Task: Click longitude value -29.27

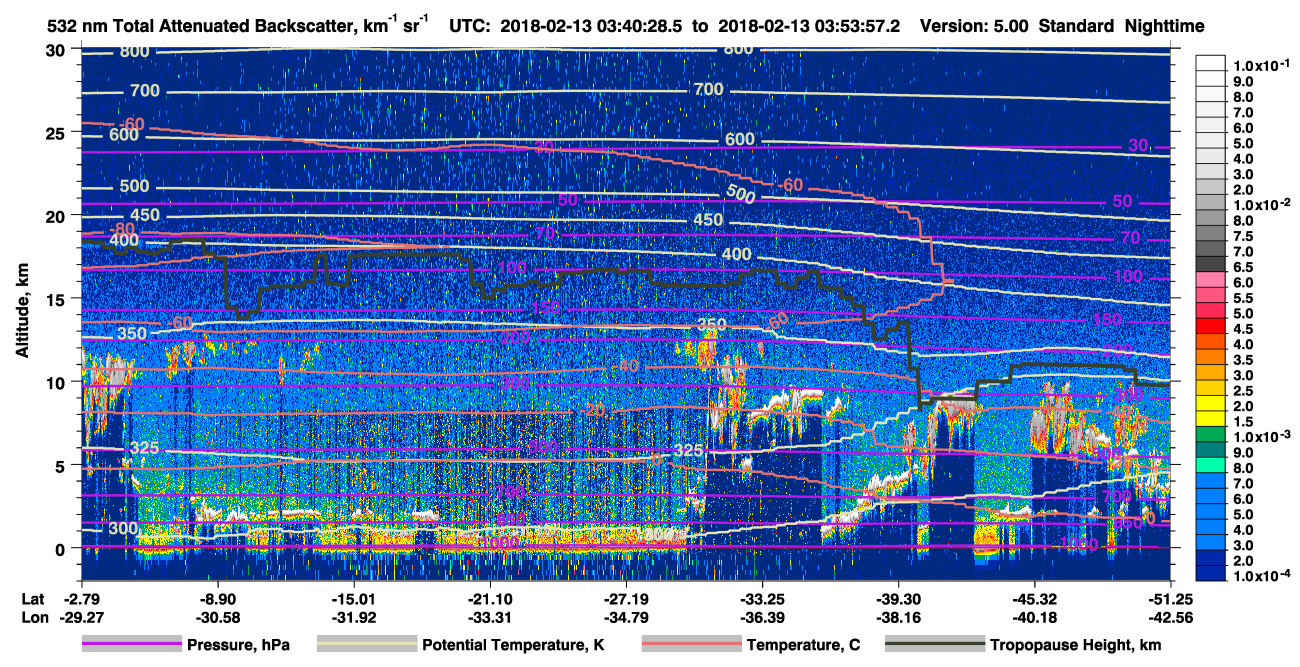Action: [81, 616]
